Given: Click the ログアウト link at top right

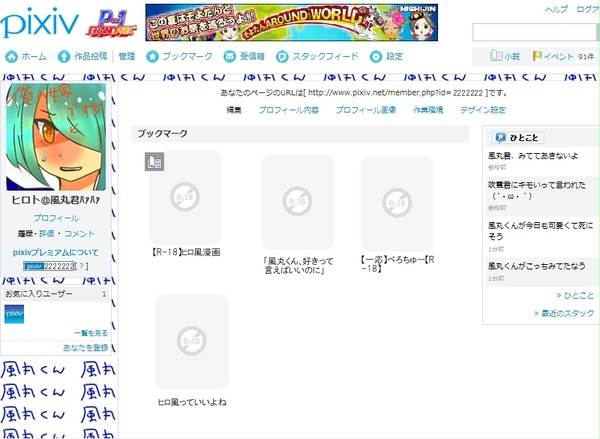Looking at the screenshot, I should (588, 10).
